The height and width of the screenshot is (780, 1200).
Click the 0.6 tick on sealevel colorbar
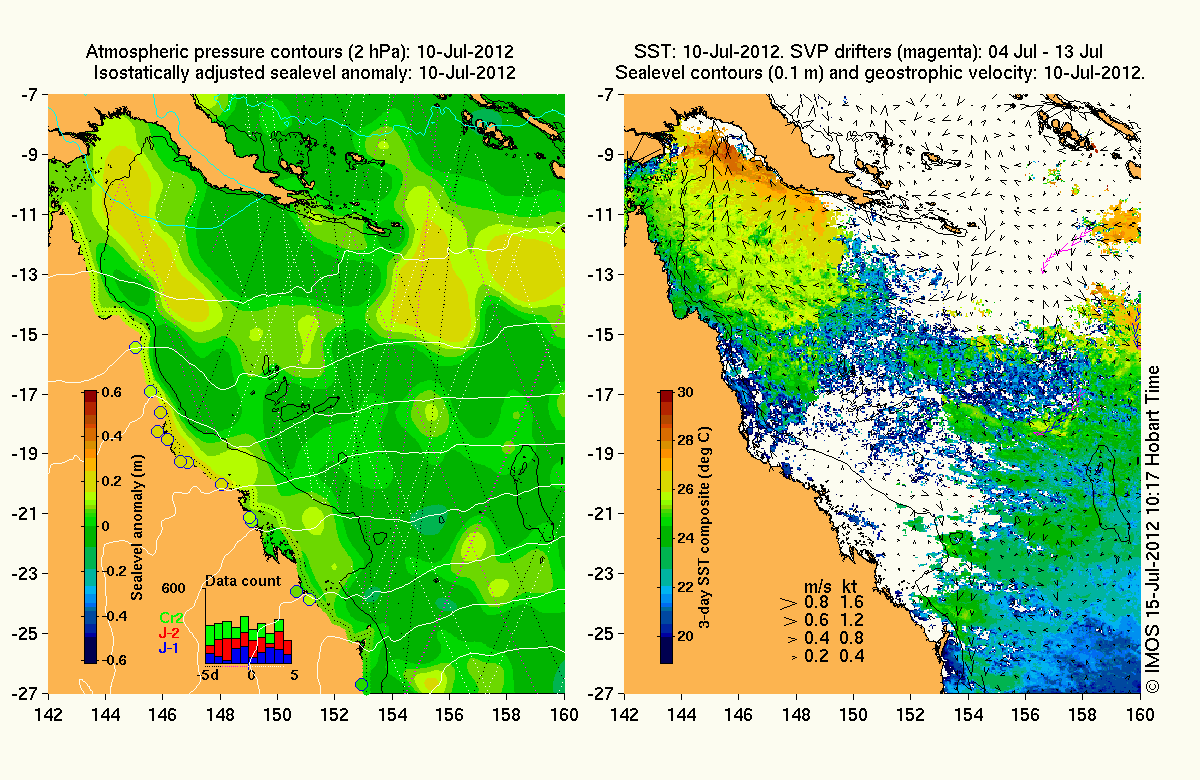click(111, 392)
